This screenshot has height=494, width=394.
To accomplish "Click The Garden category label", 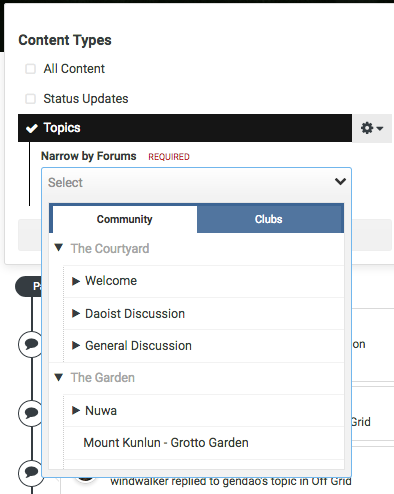I will click(103, 378).
